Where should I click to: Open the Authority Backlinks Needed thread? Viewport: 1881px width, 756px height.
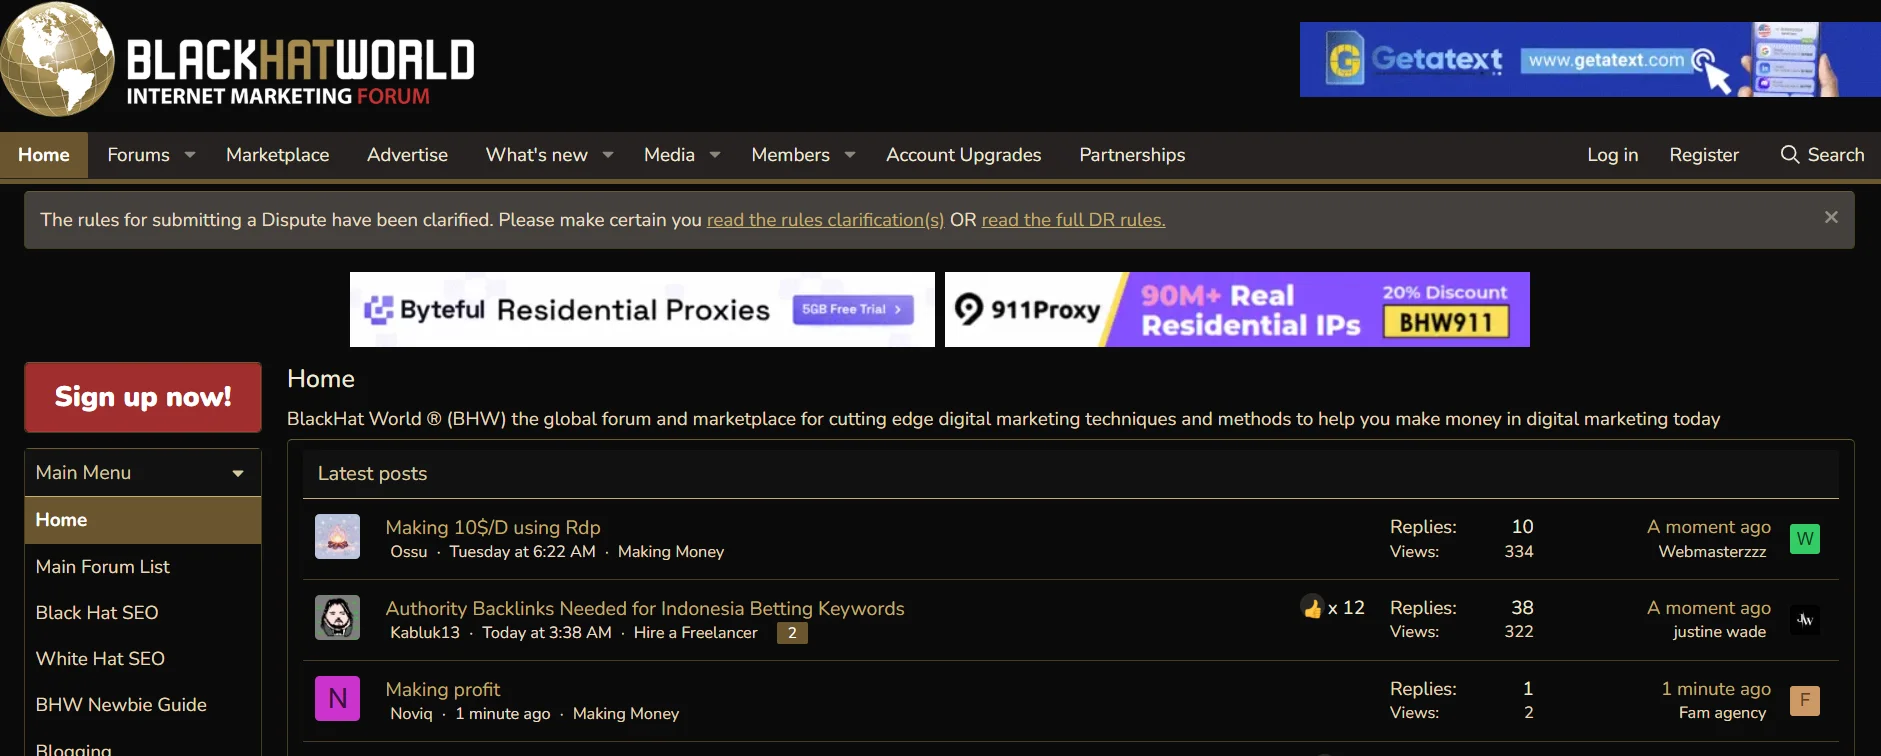pyautogui.click(x=645, y=608)
